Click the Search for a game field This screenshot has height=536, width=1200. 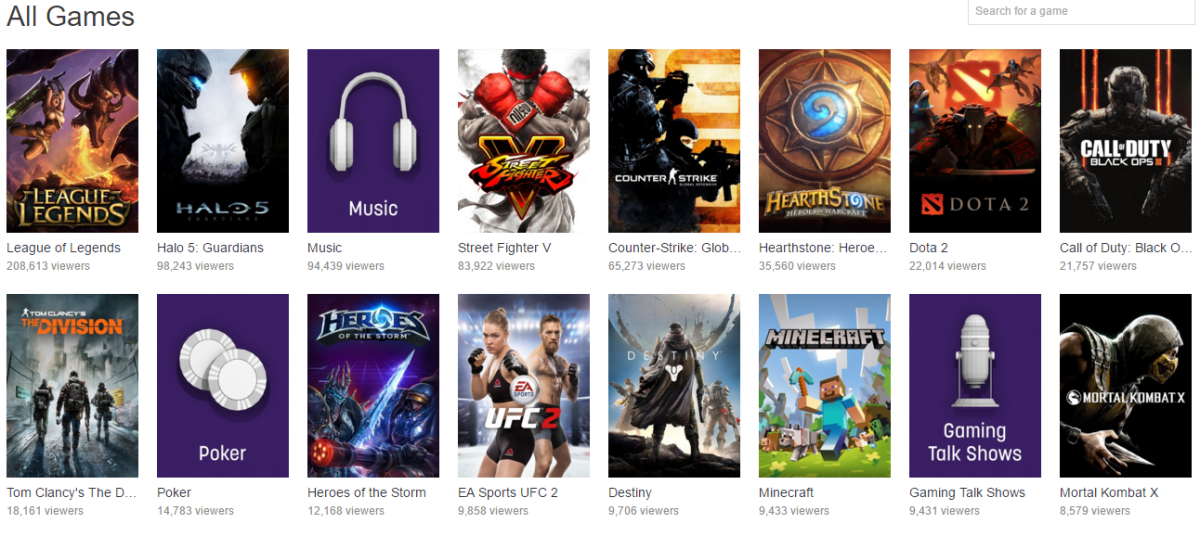[1081, 11]
